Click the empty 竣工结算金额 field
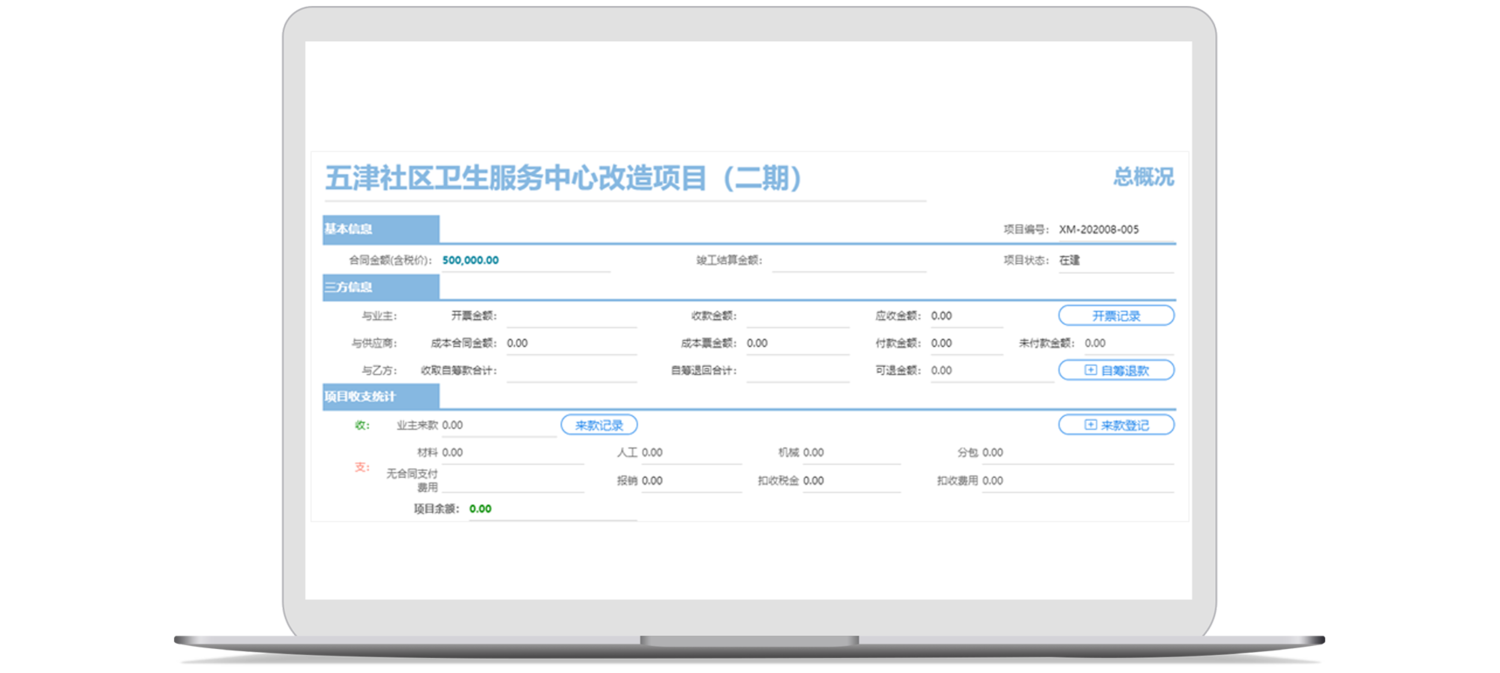The height and width of the screenshot is (673, 1500). click(x=848, y=260)
